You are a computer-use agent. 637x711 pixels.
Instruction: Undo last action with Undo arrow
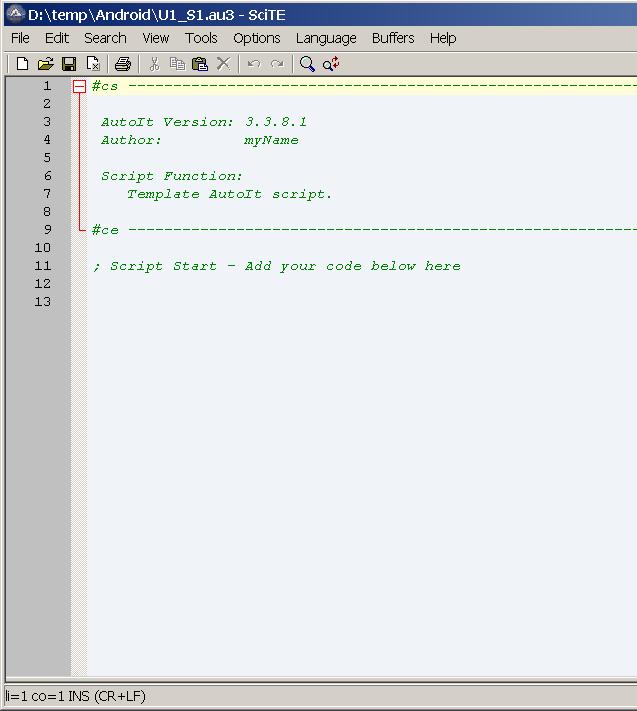[254, 64]
